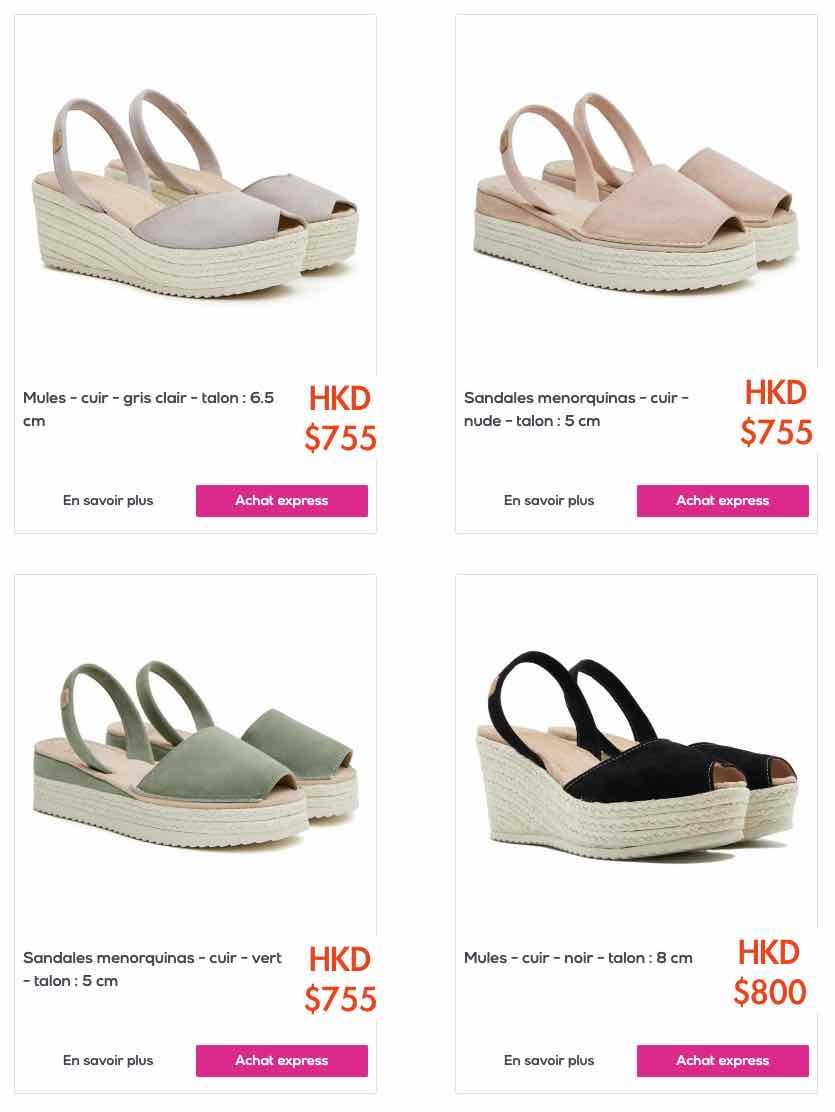Image resolution: width=835 pixels, height=1112 pixels.
Task: Open the nude menorquinas sandals product image
Action: click(636, 191)
